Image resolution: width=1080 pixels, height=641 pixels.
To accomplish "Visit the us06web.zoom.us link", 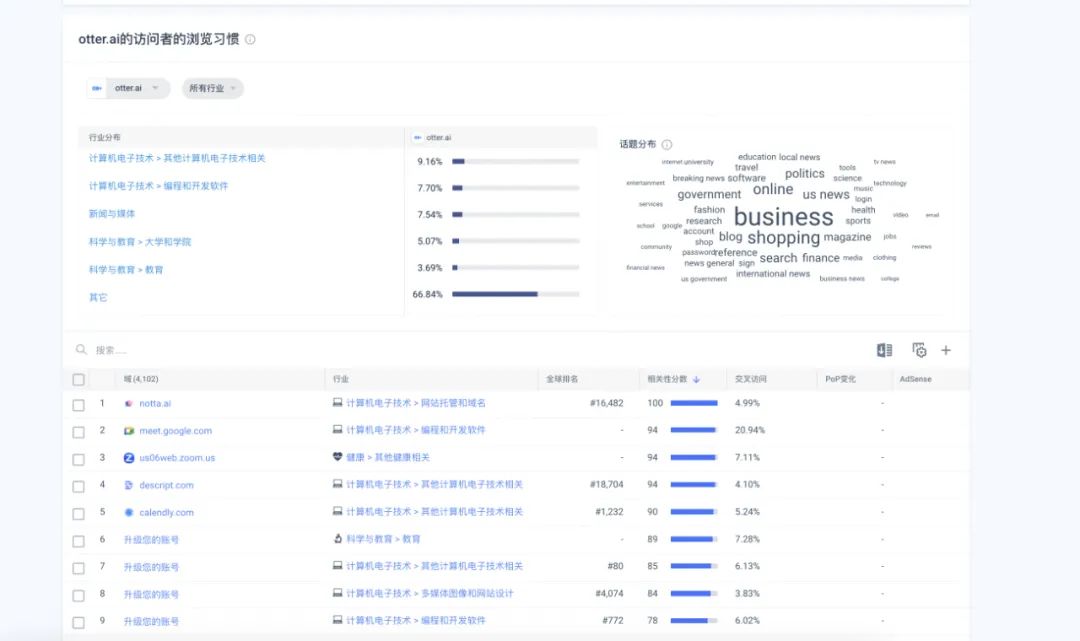I will click(177, 458).
